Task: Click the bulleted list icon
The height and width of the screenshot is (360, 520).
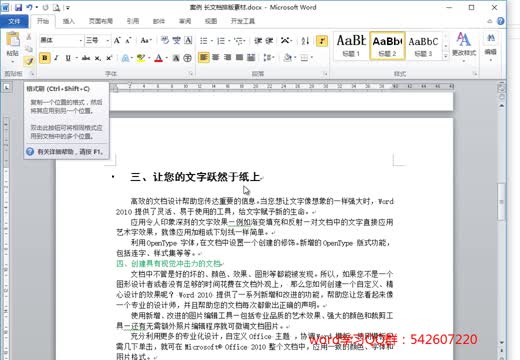Action: (203, 41)
